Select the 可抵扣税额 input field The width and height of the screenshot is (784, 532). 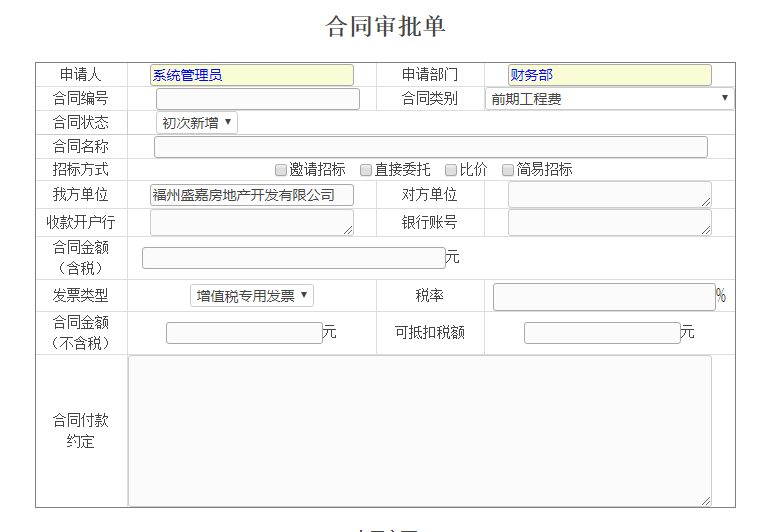tap(602, 333)
